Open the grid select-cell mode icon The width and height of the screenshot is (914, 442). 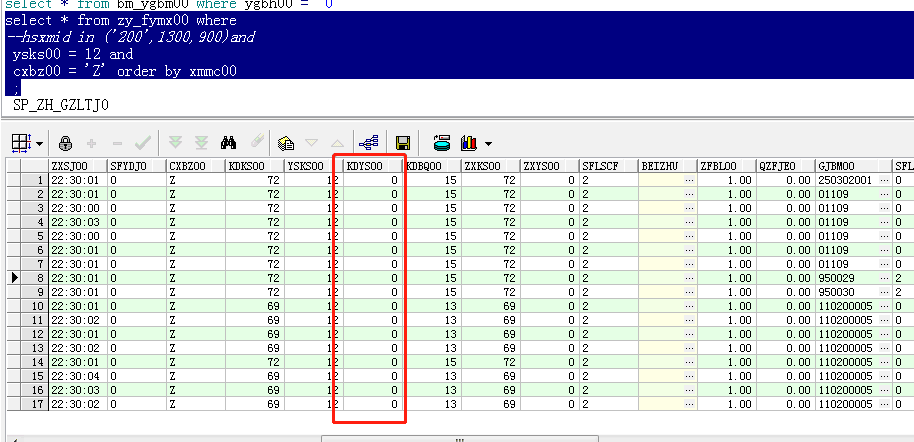pyautogui.click(x=20, y=143)
